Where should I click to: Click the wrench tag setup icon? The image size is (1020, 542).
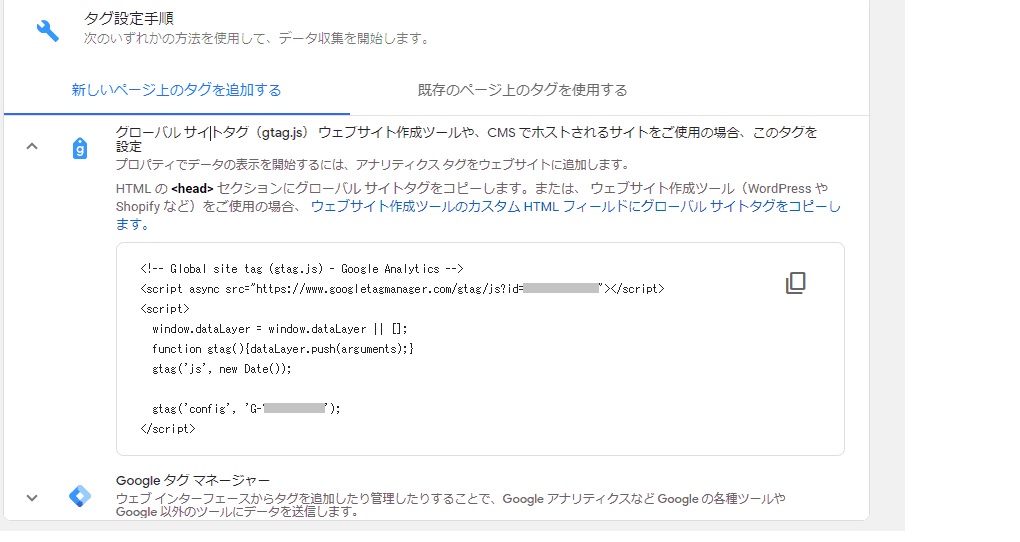pyautogui.click(x=47, y=31)
